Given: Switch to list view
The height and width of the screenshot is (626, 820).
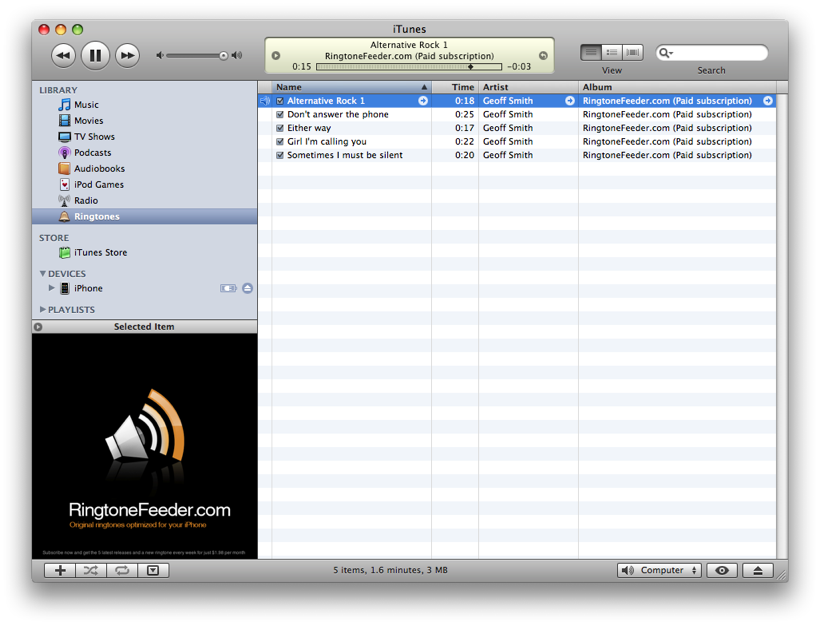Looking at the screenshot, I should [591, 52].
